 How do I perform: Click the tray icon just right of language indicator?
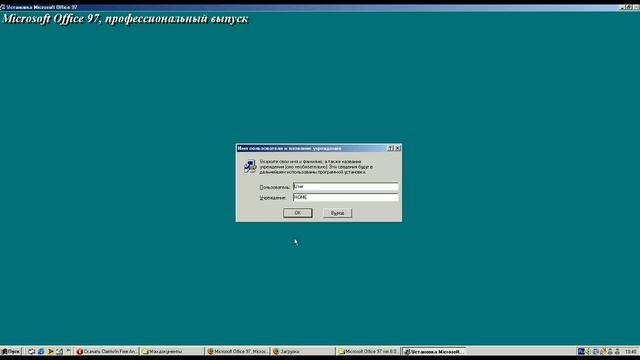tap(588, 351)
